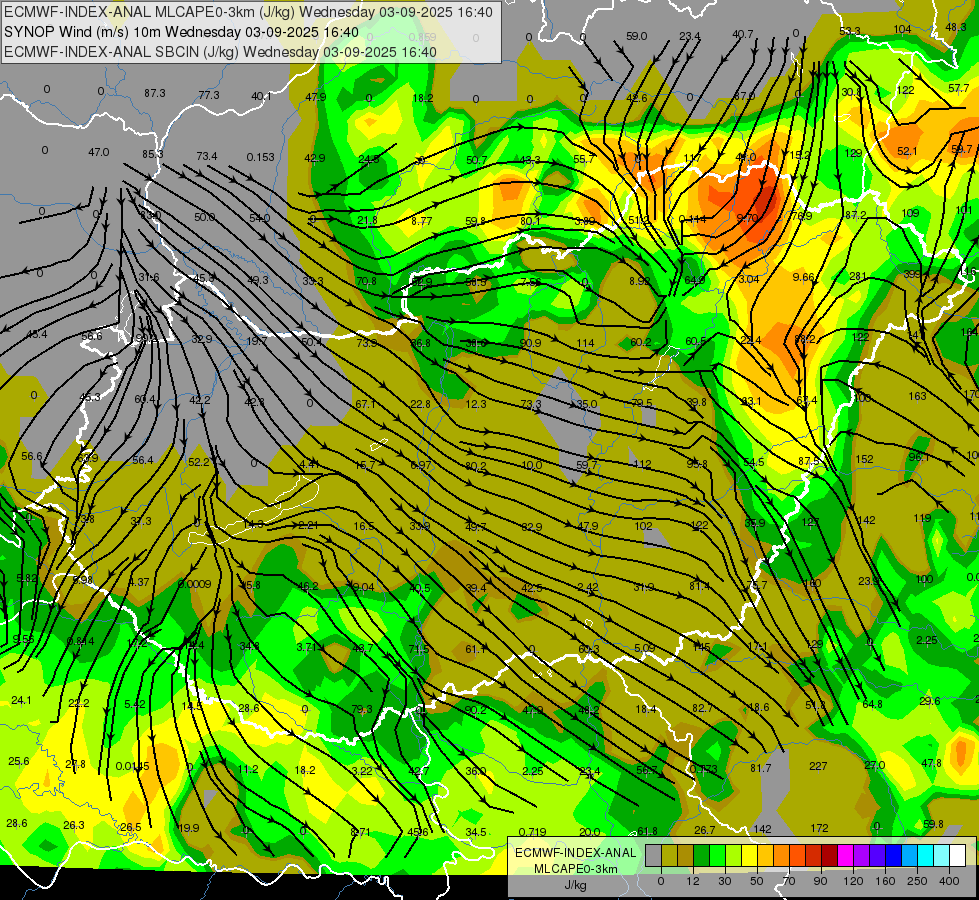Select the bright green legend swatch
Screen dimensions: 979x900
[717, 855]
